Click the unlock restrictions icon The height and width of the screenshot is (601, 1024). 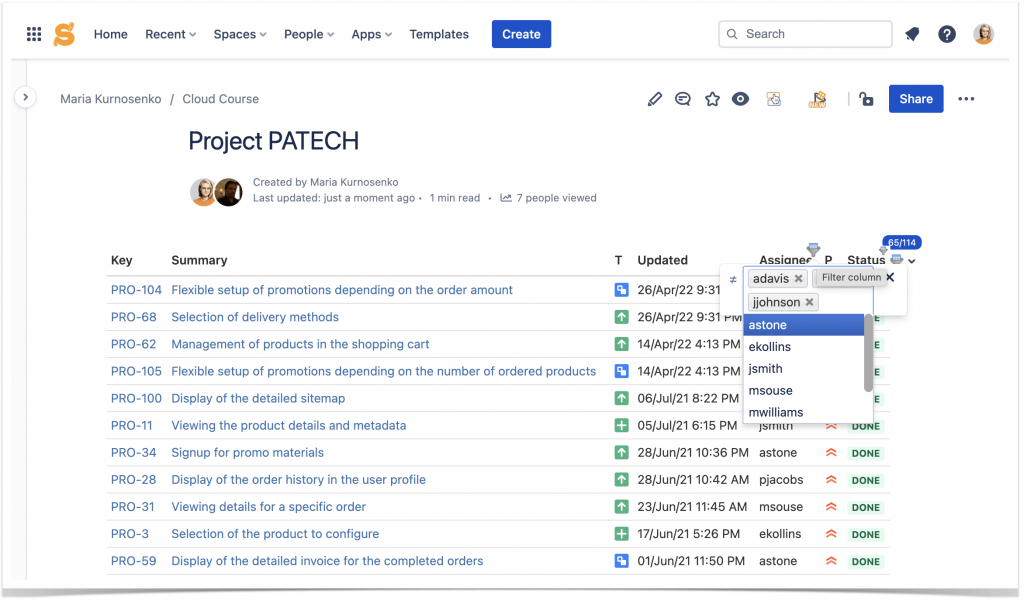[x=866, y=99]
